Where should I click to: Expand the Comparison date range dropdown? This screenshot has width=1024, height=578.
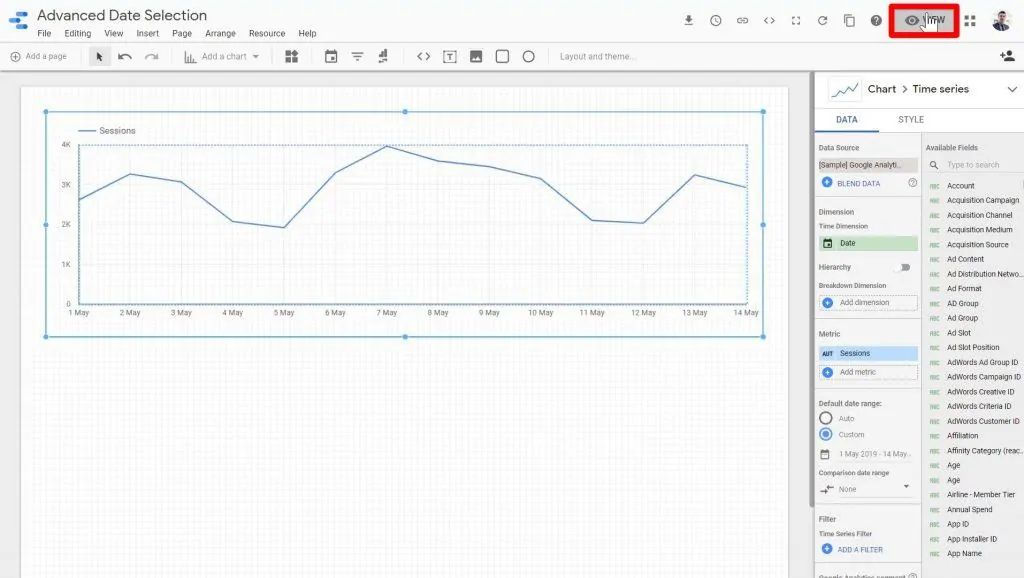[866, 488]
